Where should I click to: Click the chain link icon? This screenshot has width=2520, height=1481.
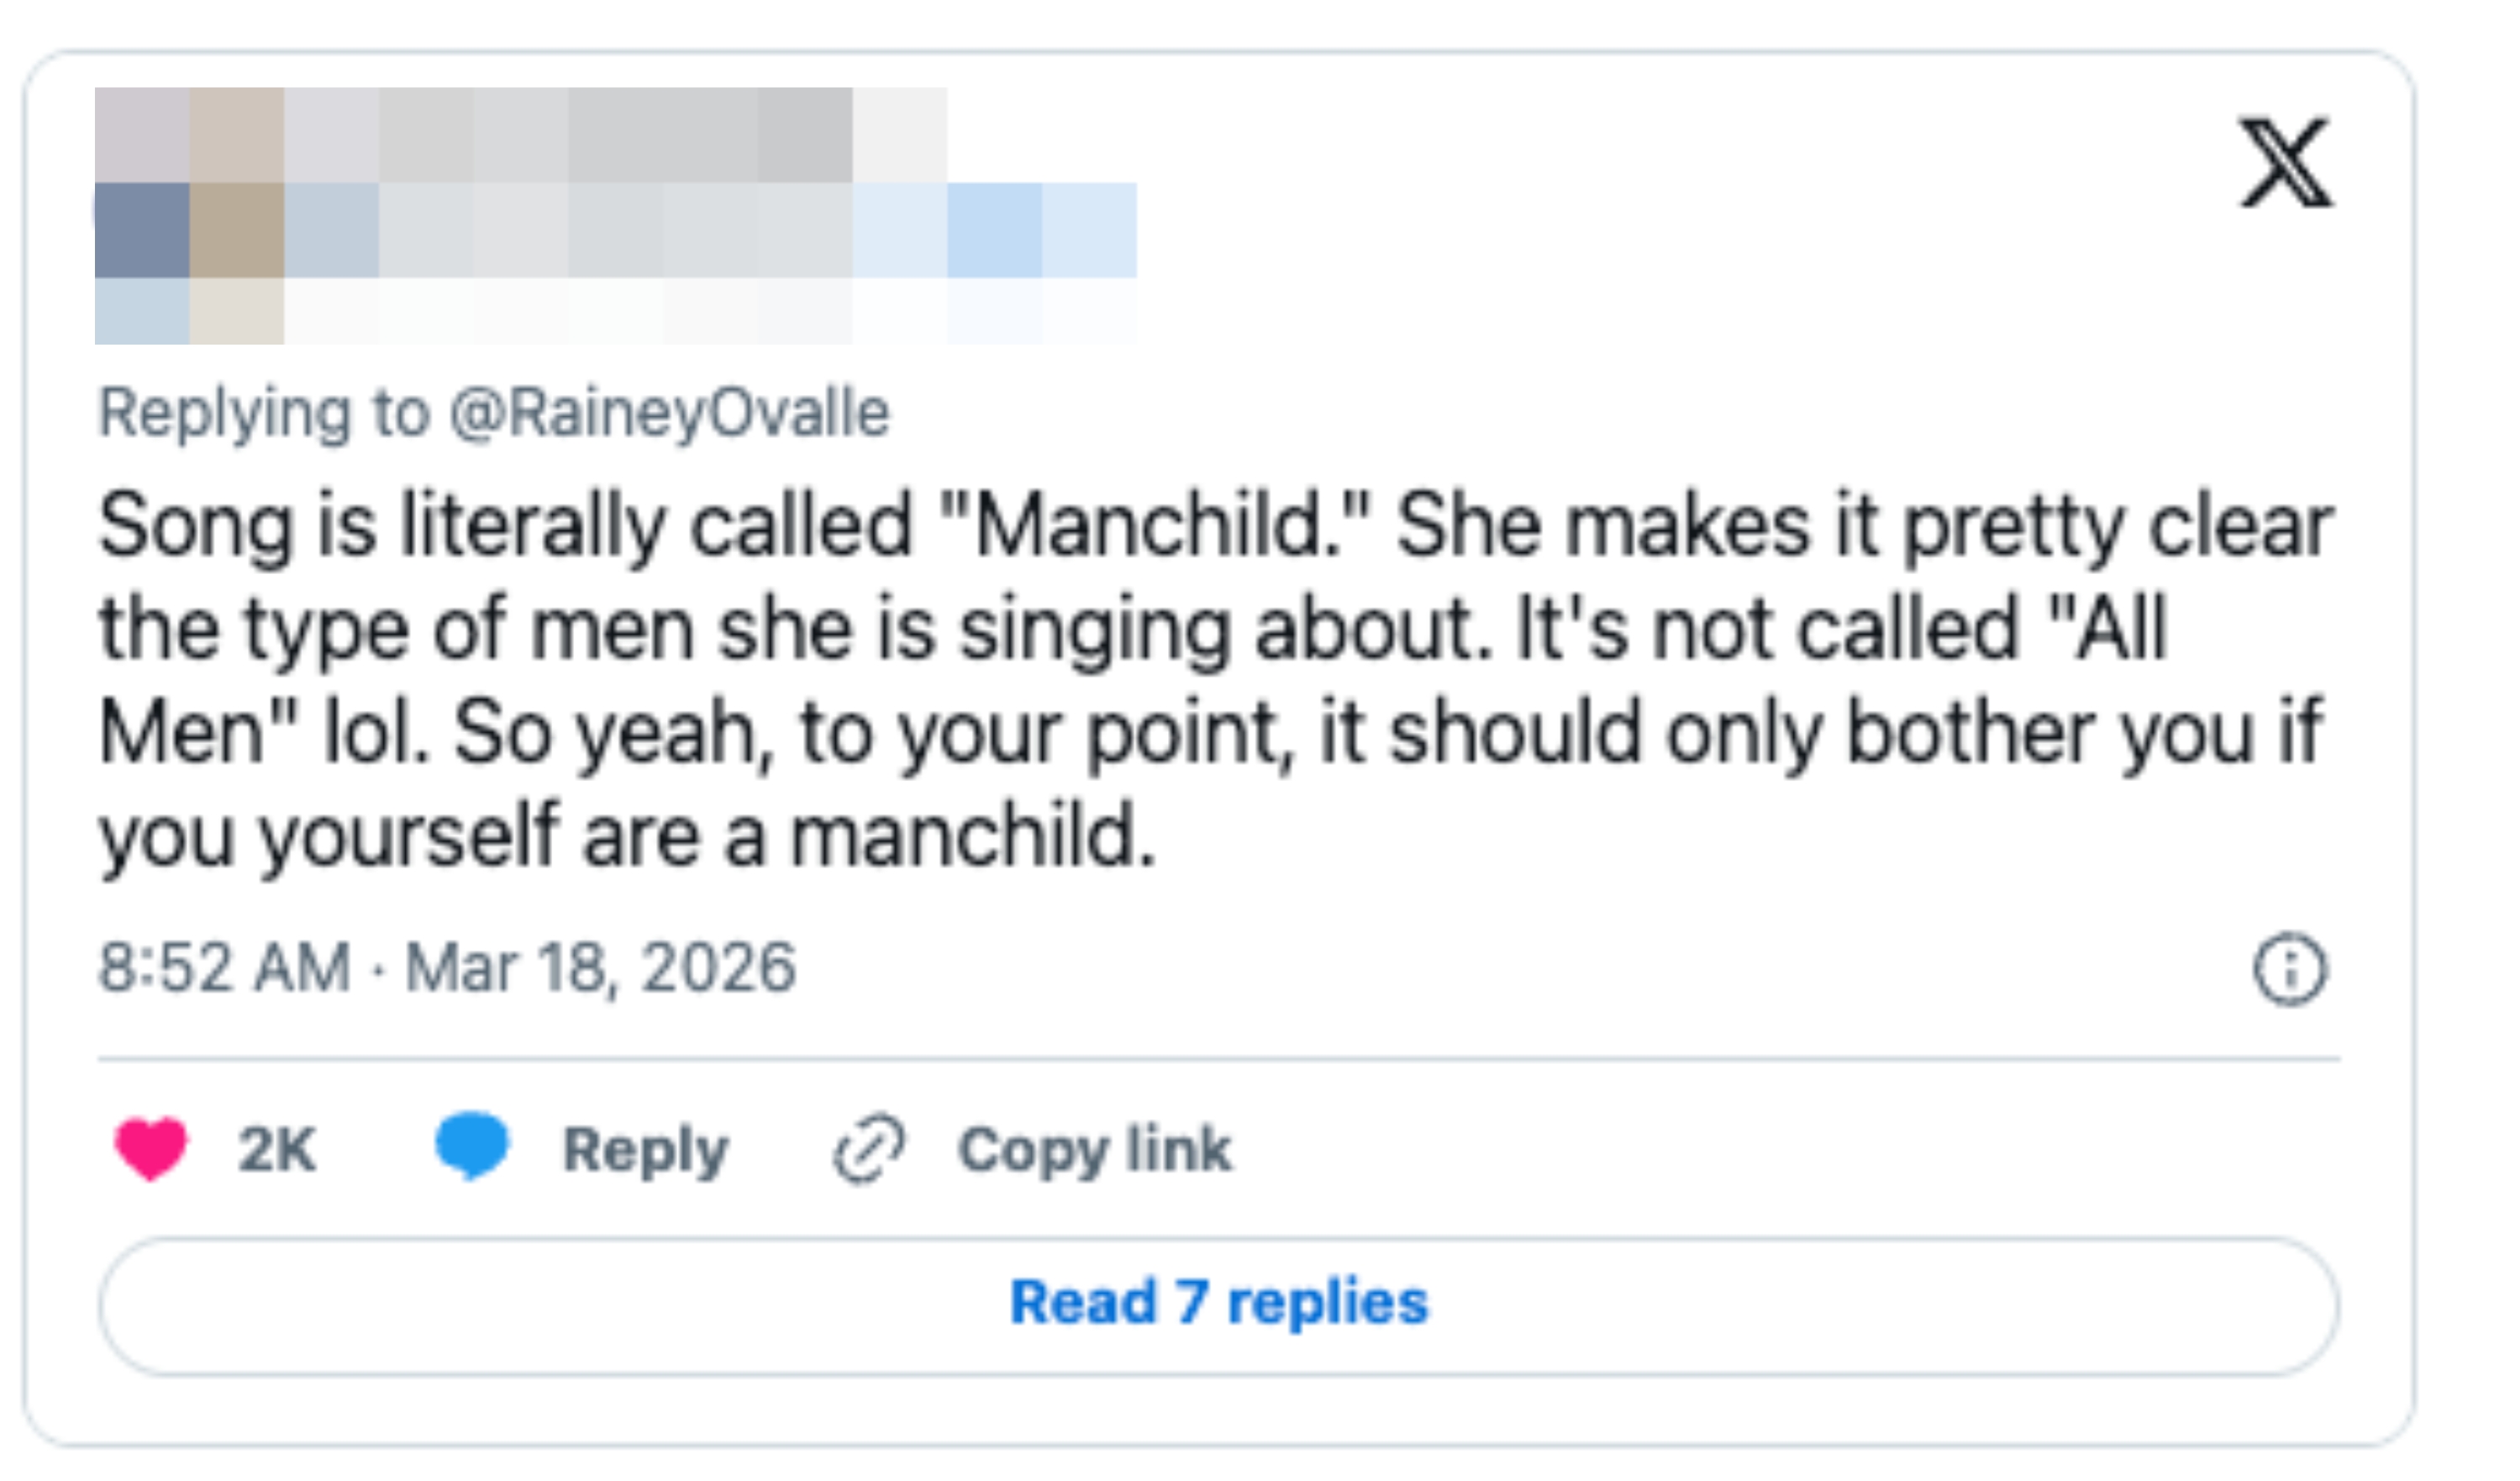coord(869,1149)
